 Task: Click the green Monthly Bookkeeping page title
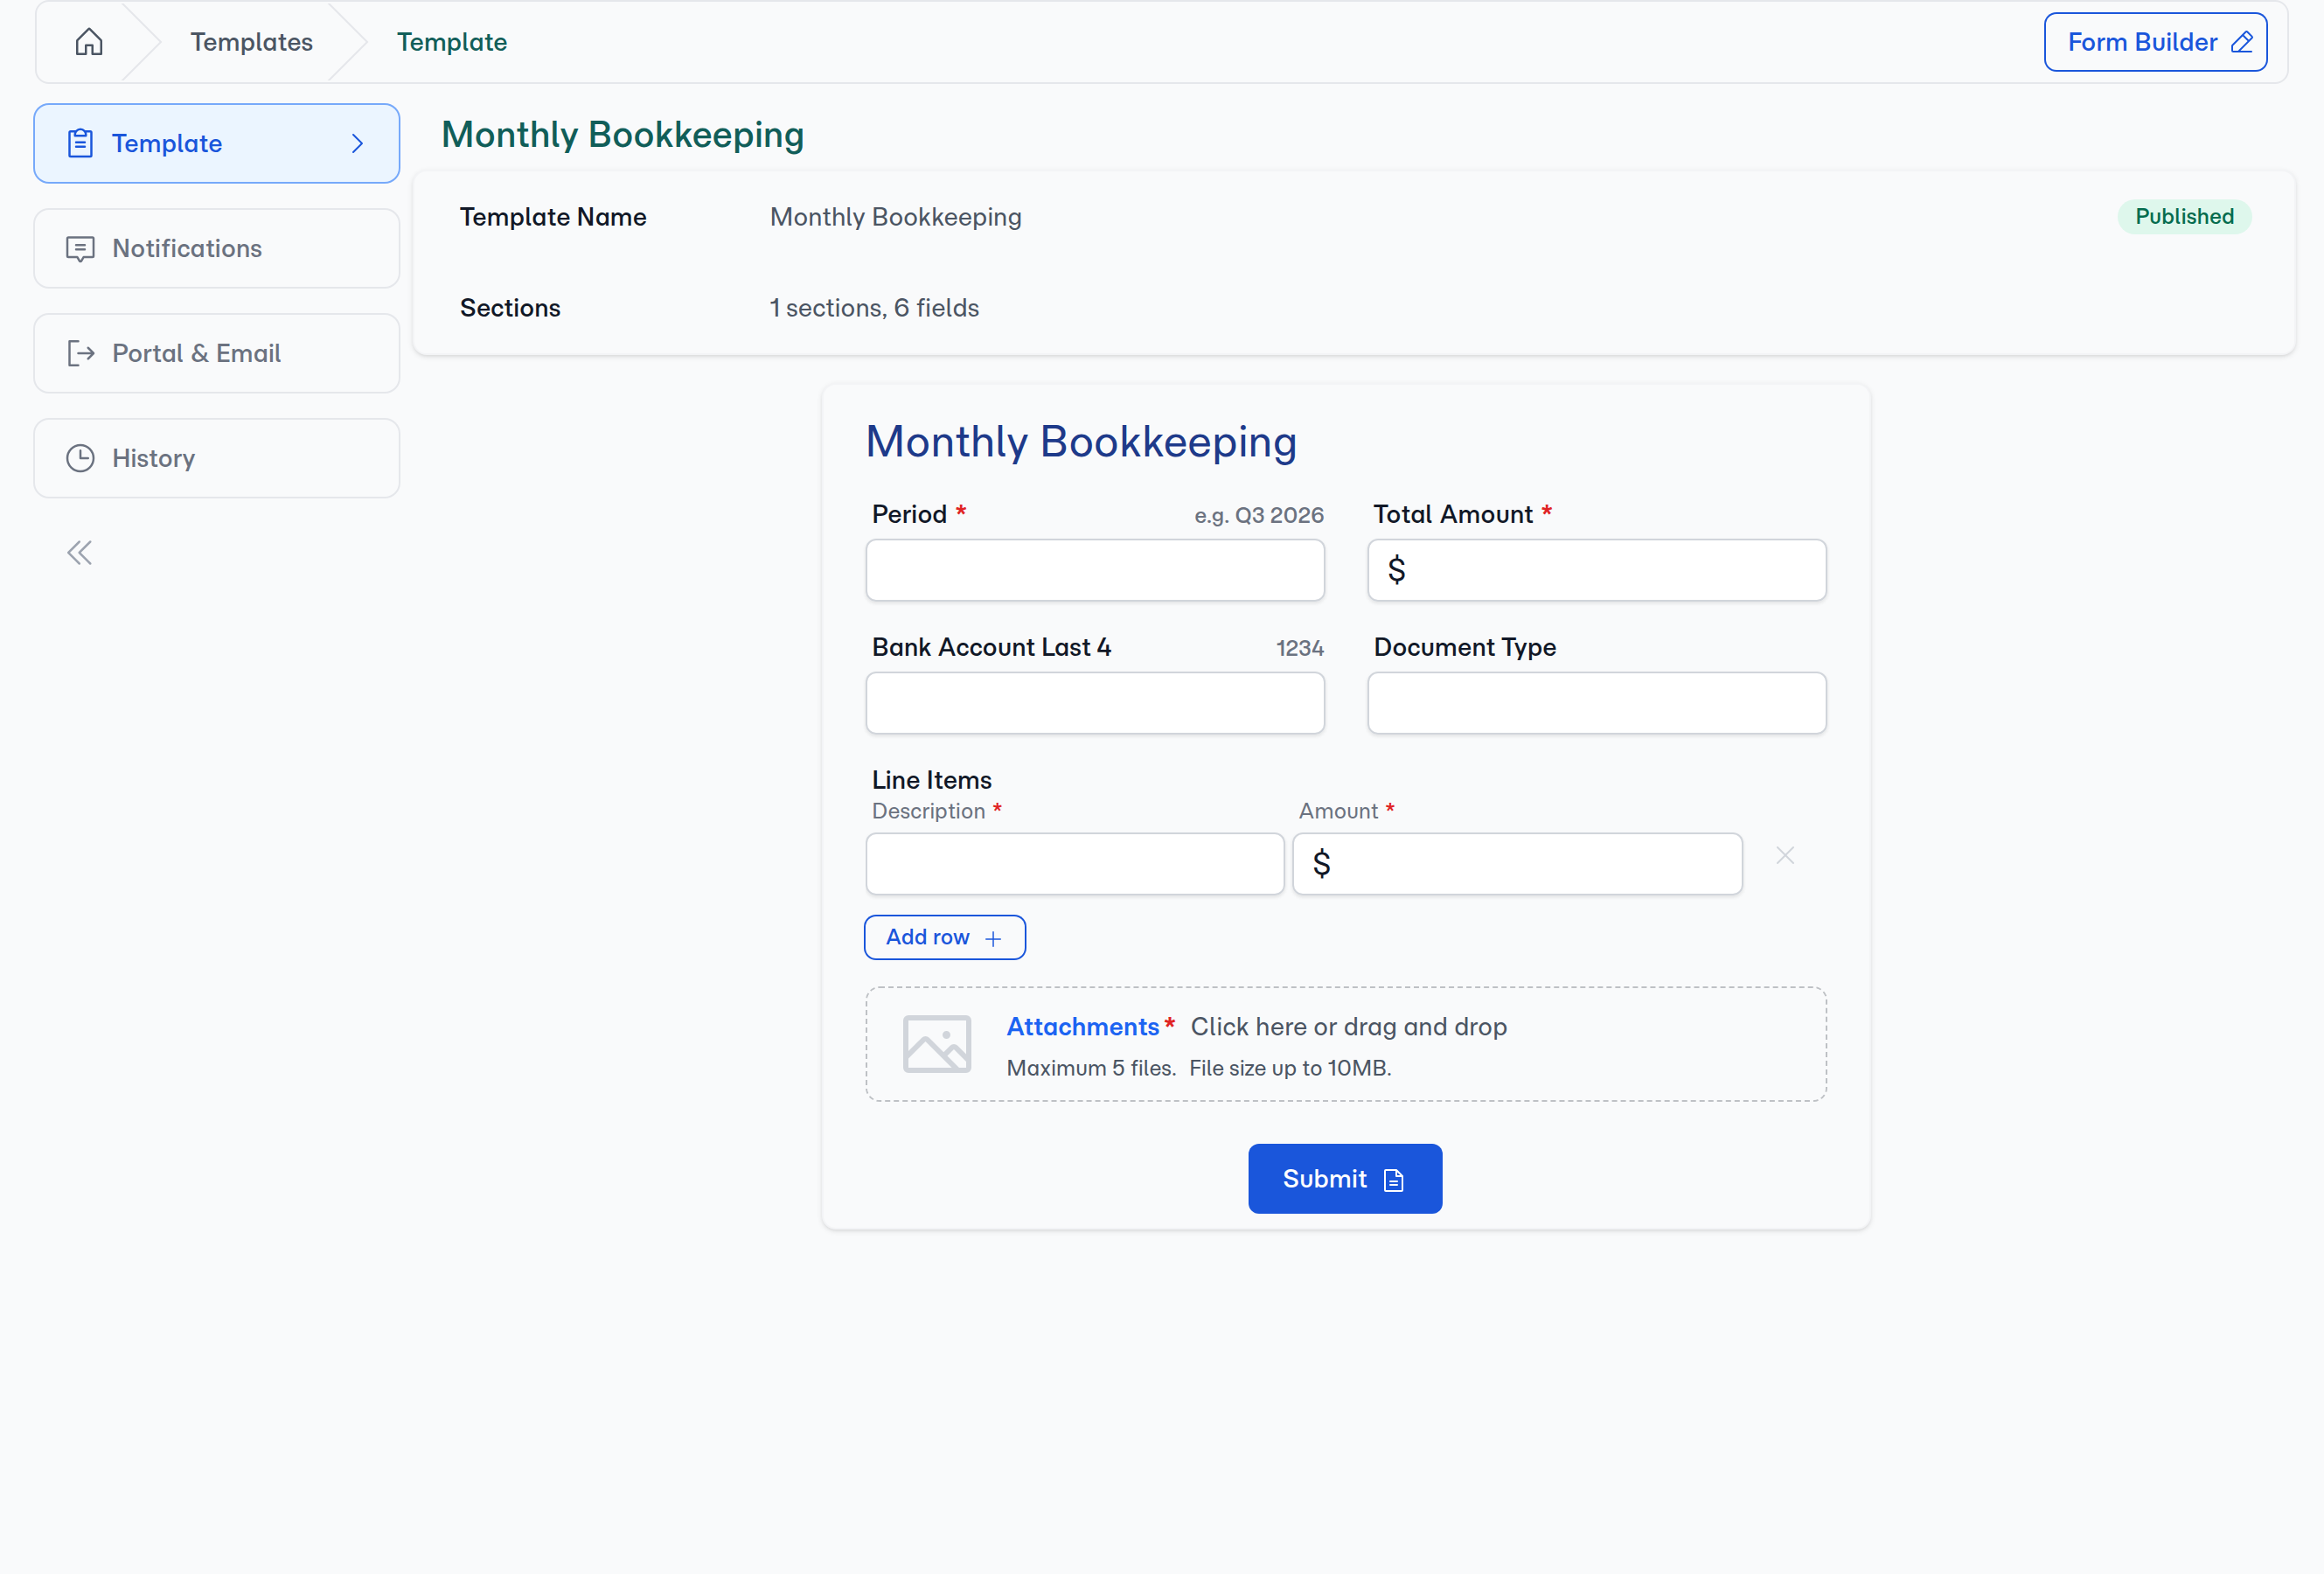[622, 134]
